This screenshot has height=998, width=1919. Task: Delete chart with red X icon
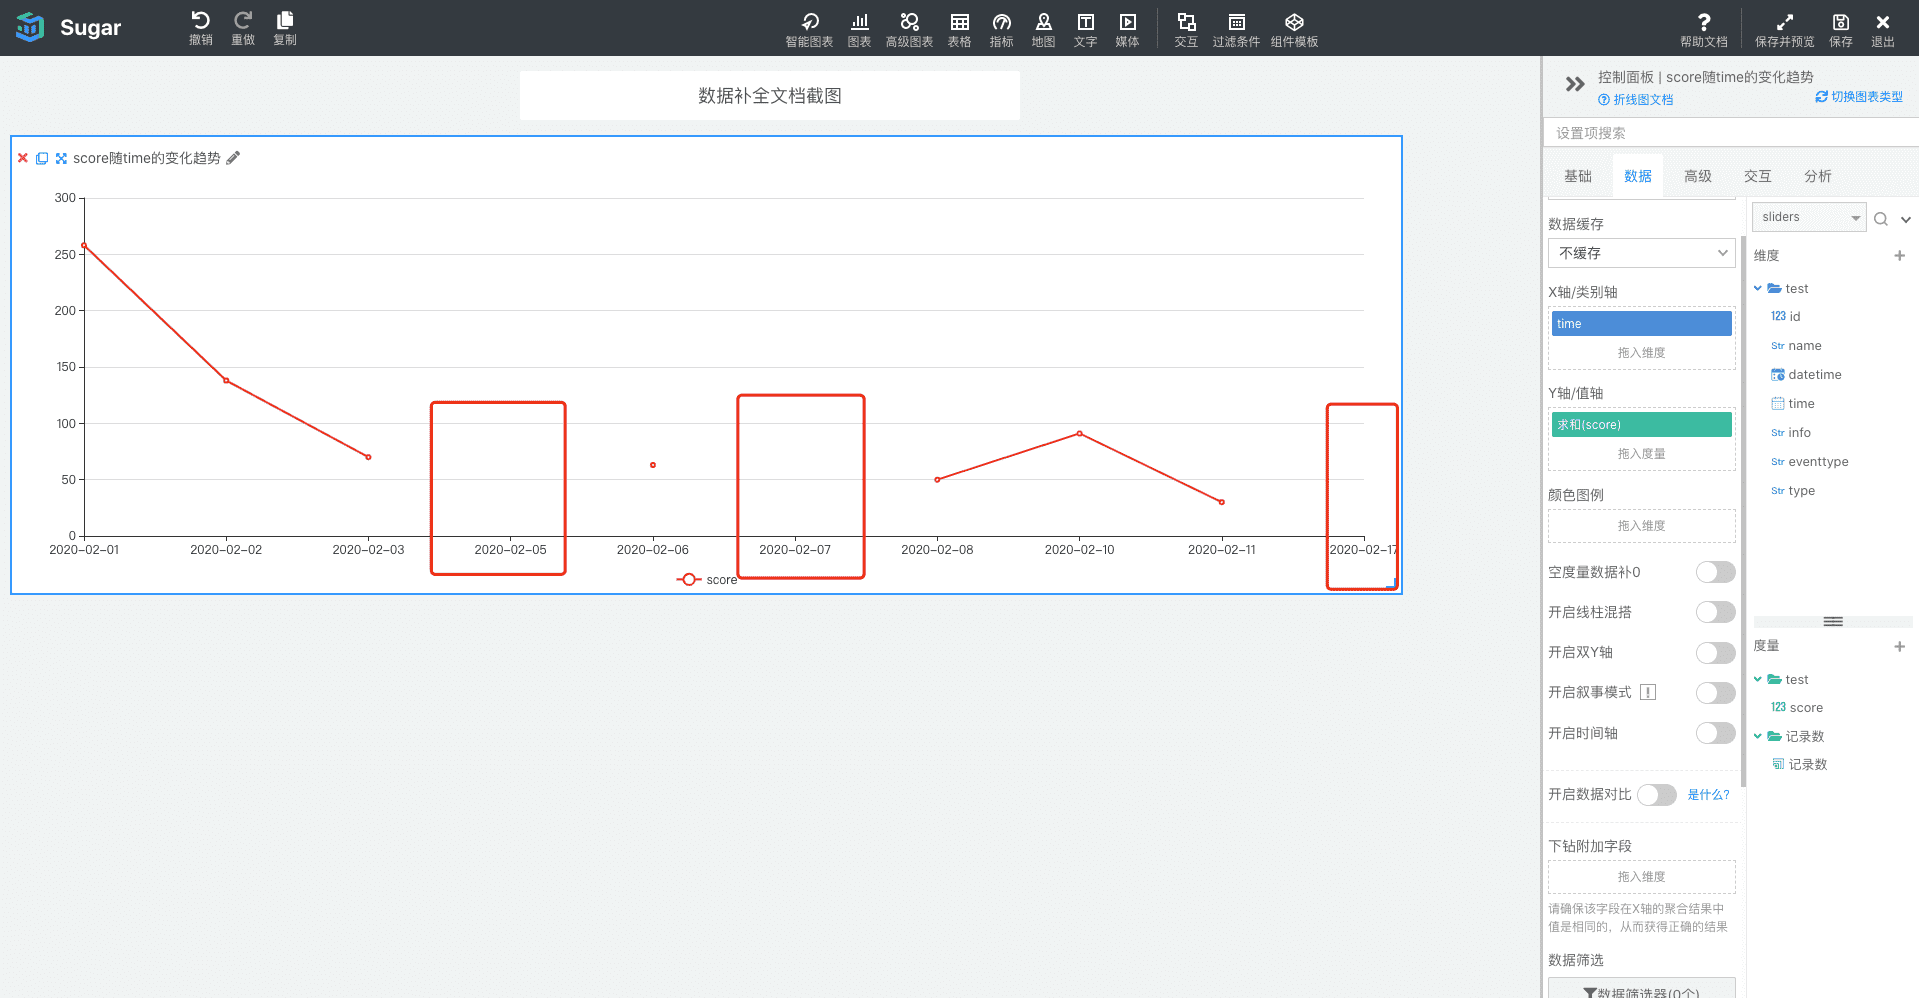click(x=23, y=158)
